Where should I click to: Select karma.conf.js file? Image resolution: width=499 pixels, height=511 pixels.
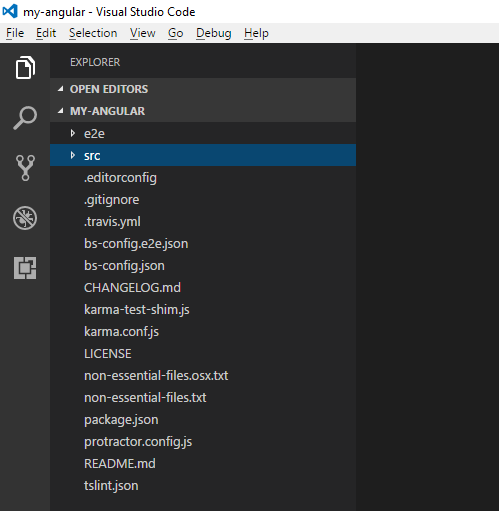[203, 332]
